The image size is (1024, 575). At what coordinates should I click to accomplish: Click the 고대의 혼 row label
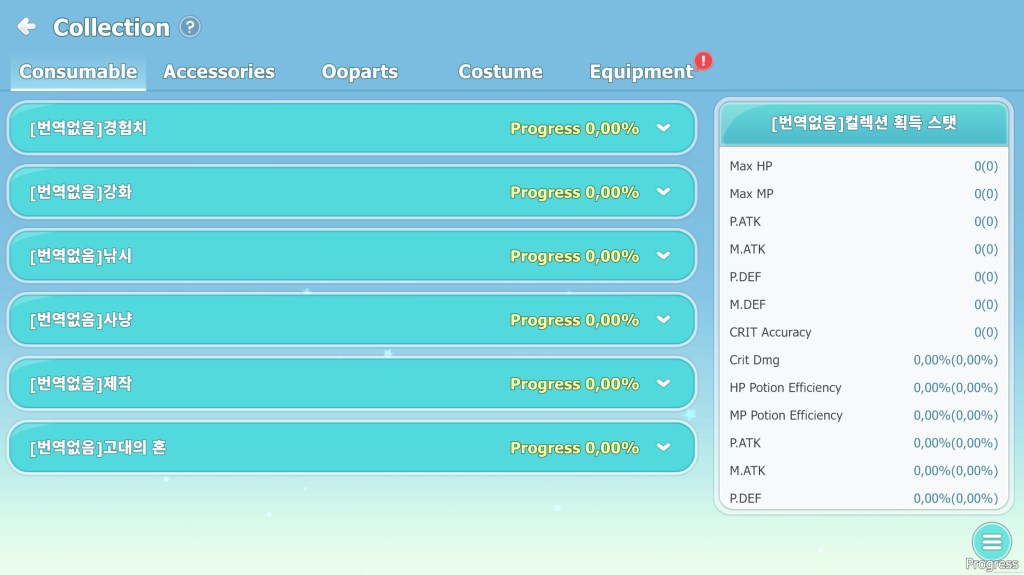click(x=98, y=448)
